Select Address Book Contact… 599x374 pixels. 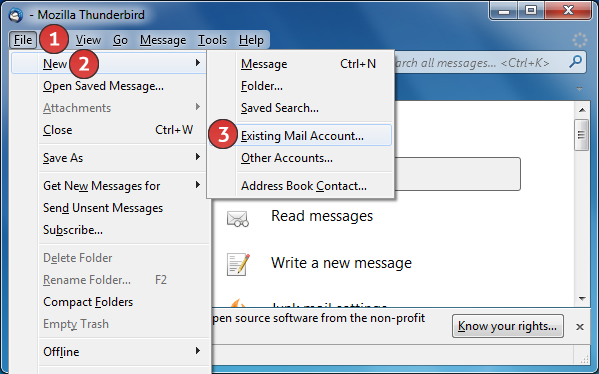300,186
